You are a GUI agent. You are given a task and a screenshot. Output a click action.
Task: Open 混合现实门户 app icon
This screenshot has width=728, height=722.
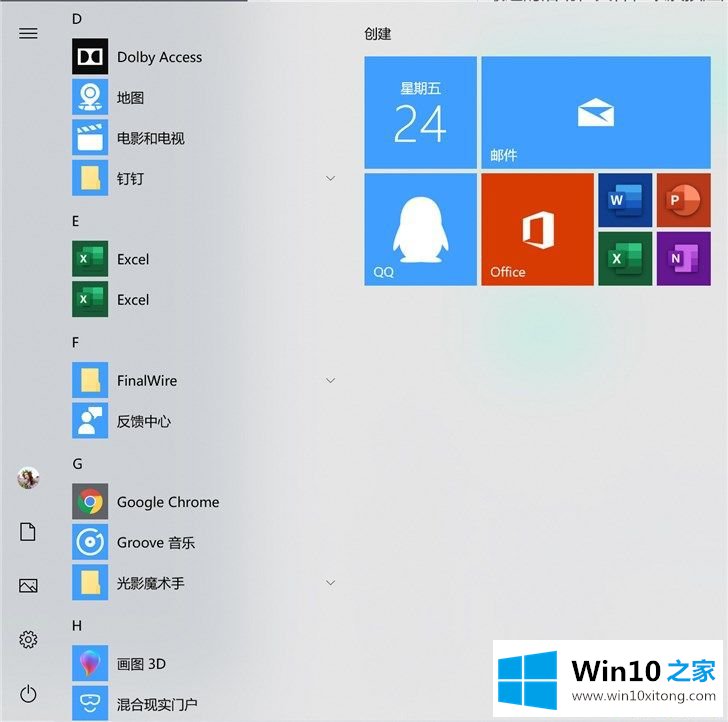pos(90,703)
